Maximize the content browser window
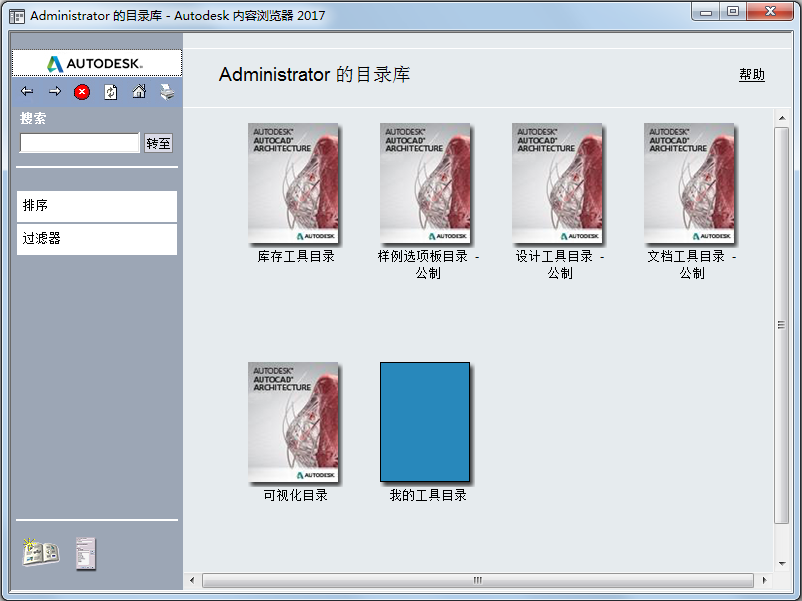Viewport: 802px width, 601px height. coord(733,12)
